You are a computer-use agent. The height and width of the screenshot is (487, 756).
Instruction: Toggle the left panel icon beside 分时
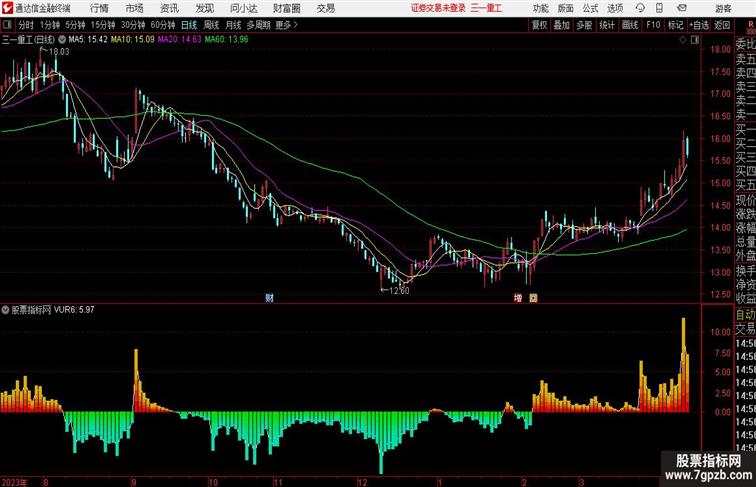tap(7, 25)
